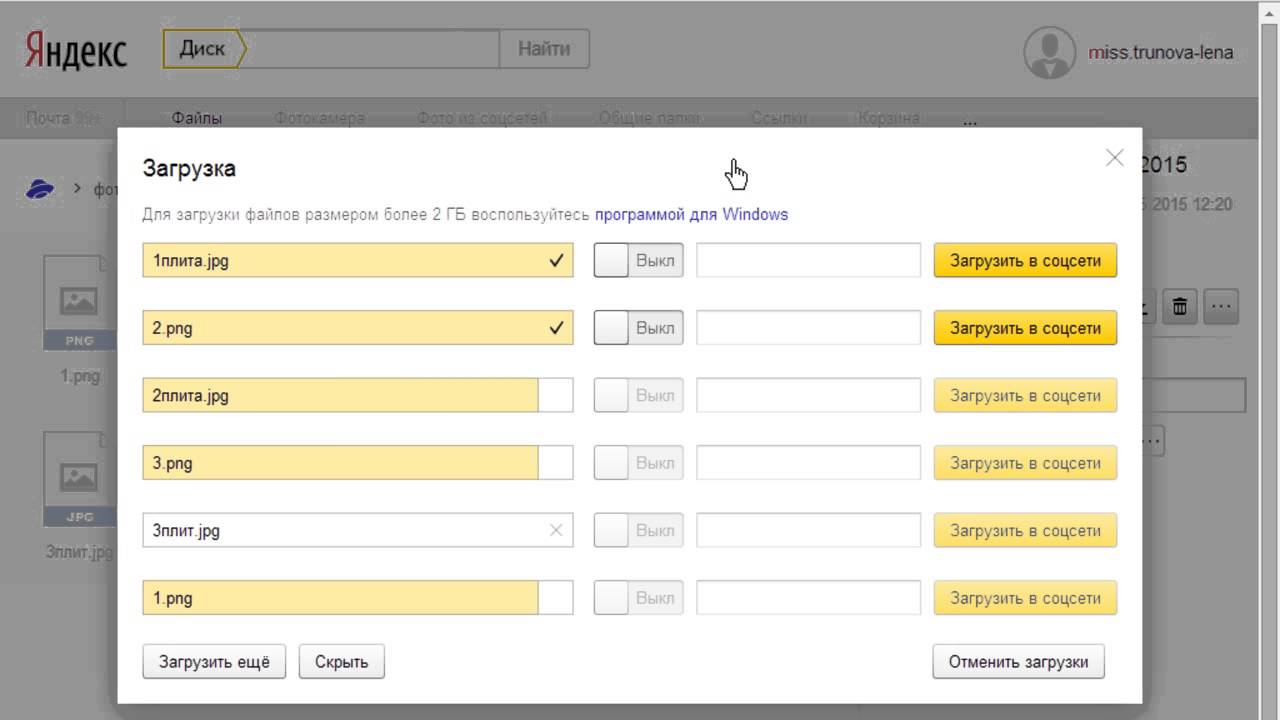The width and height of the screenshot is (1280, 720).
Task: Open the Корзина tab
Action: click(x=888, y=118)
